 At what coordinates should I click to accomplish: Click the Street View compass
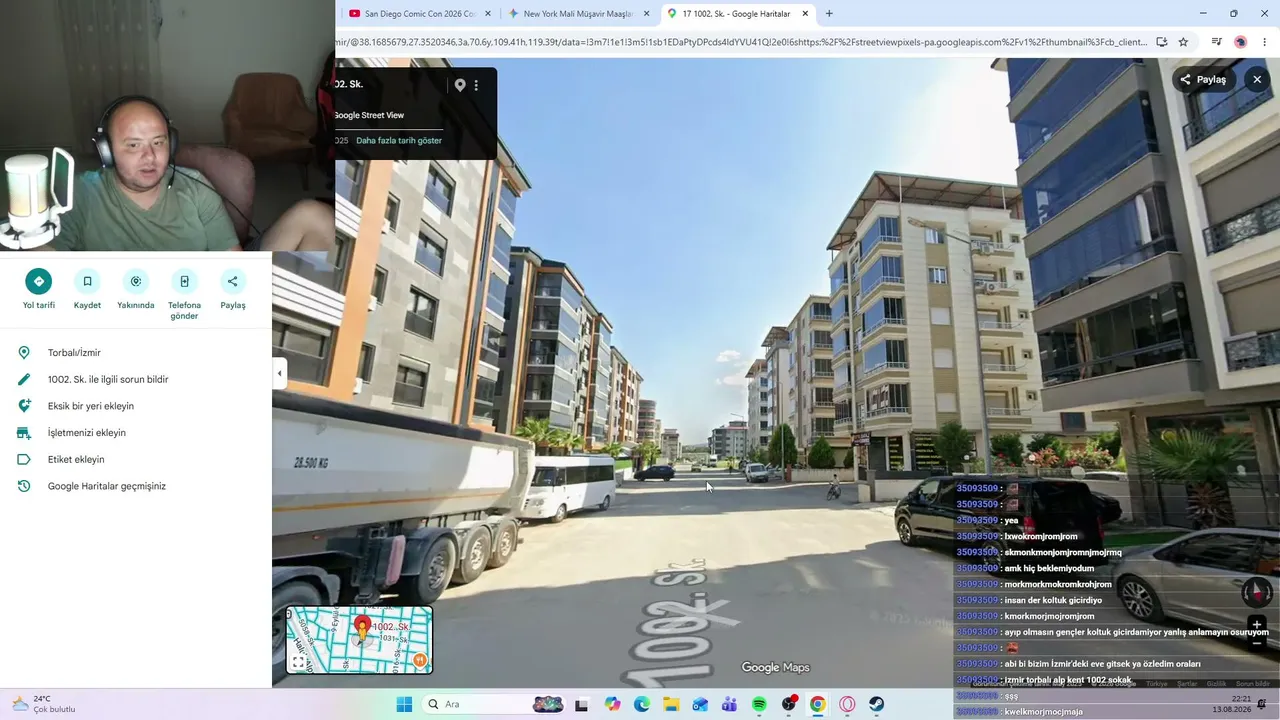click(1257, 592)
